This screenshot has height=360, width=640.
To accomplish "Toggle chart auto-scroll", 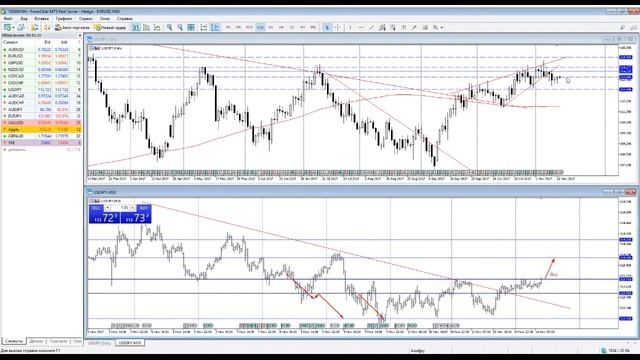I will point(204,27).
